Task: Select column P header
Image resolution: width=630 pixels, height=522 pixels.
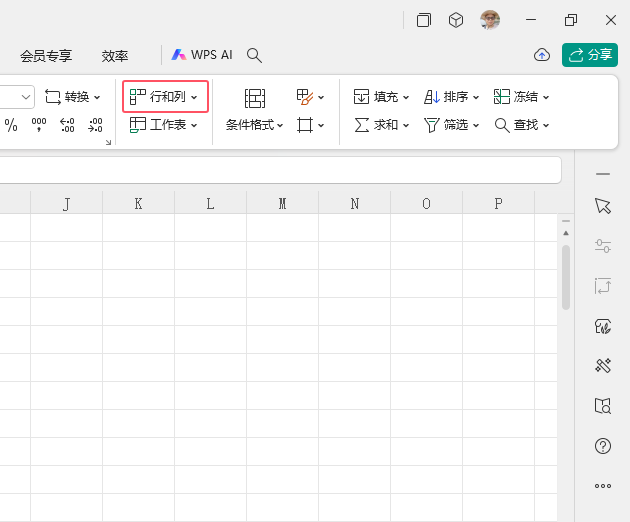Action: tap(498, 203)
